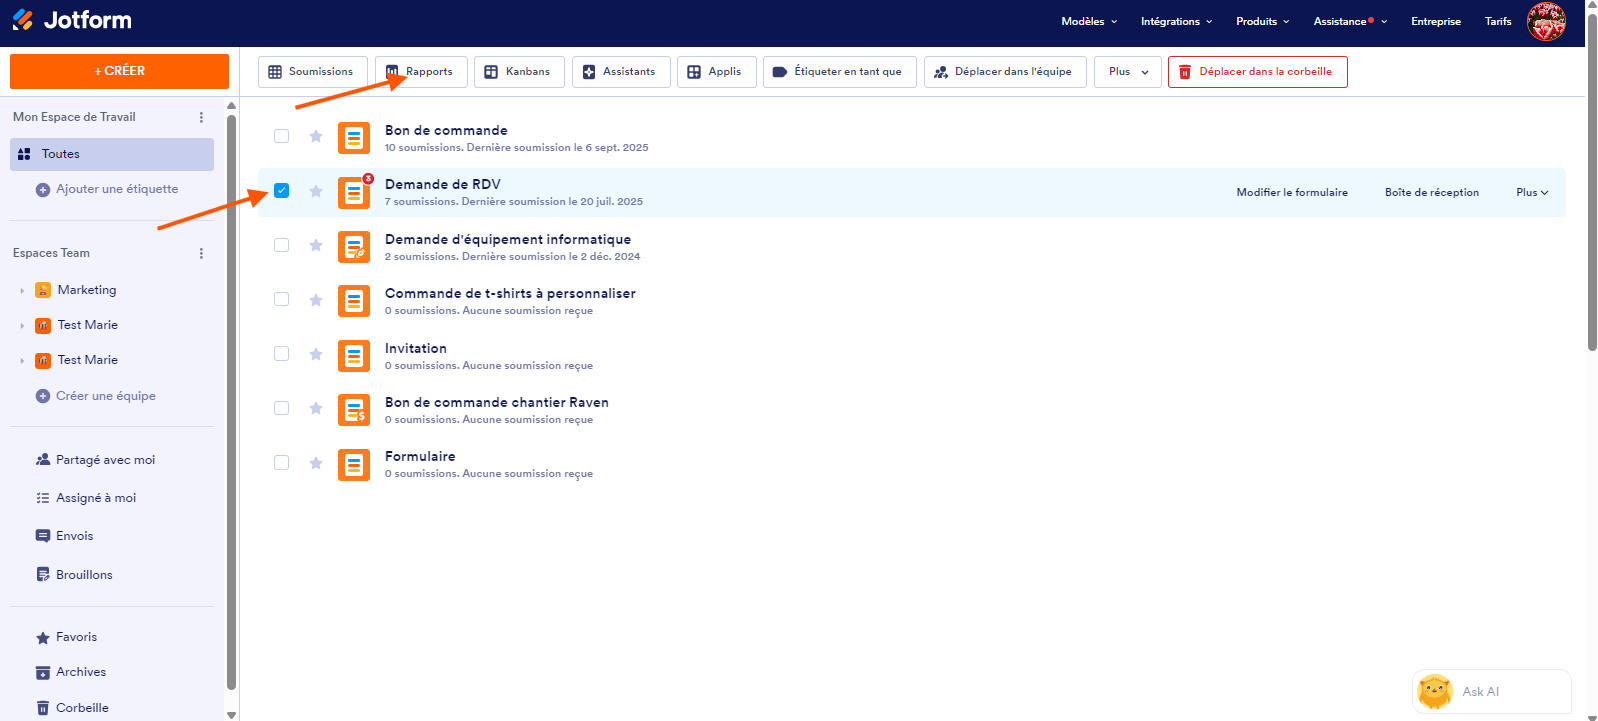
Task: Uncheck the Demande de RDV checkbox
Action: coord(282,190)
